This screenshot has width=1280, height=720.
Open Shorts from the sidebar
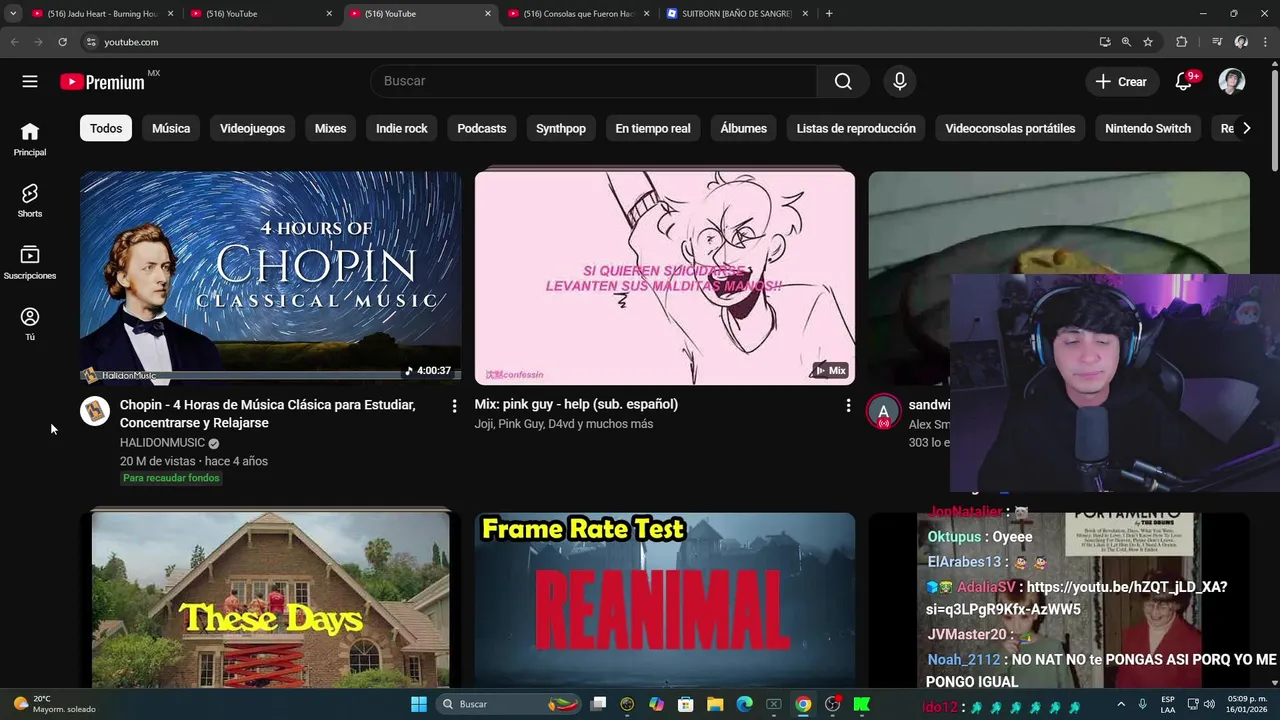click(30, 201)
